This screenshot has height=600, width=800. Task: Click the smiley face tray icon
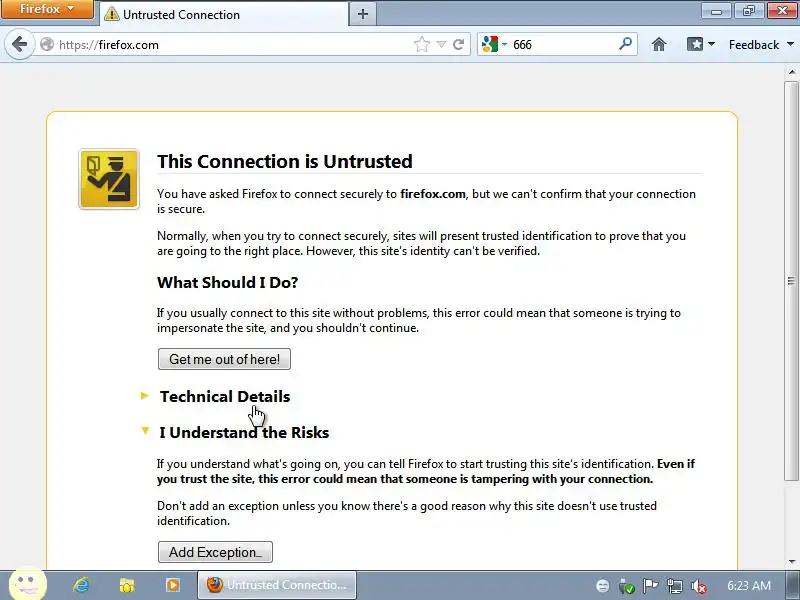[603, 586]
